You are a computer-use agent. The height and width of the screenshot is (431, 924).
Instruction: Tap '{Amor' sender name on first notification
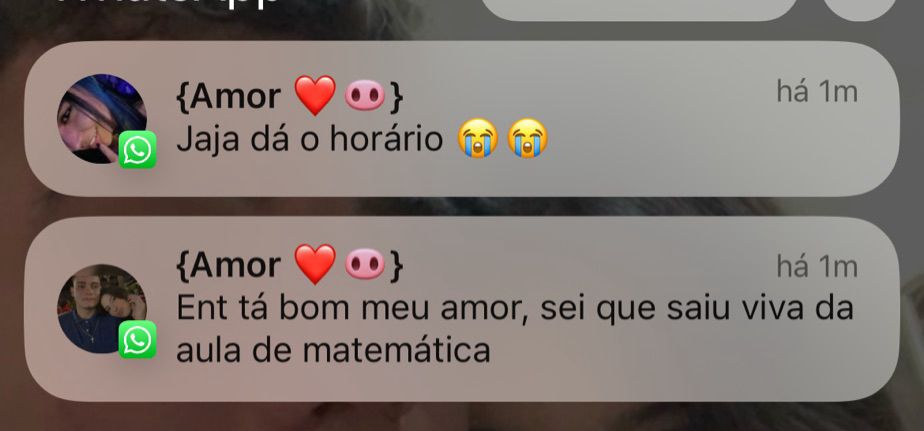click(x=229, y=97)
